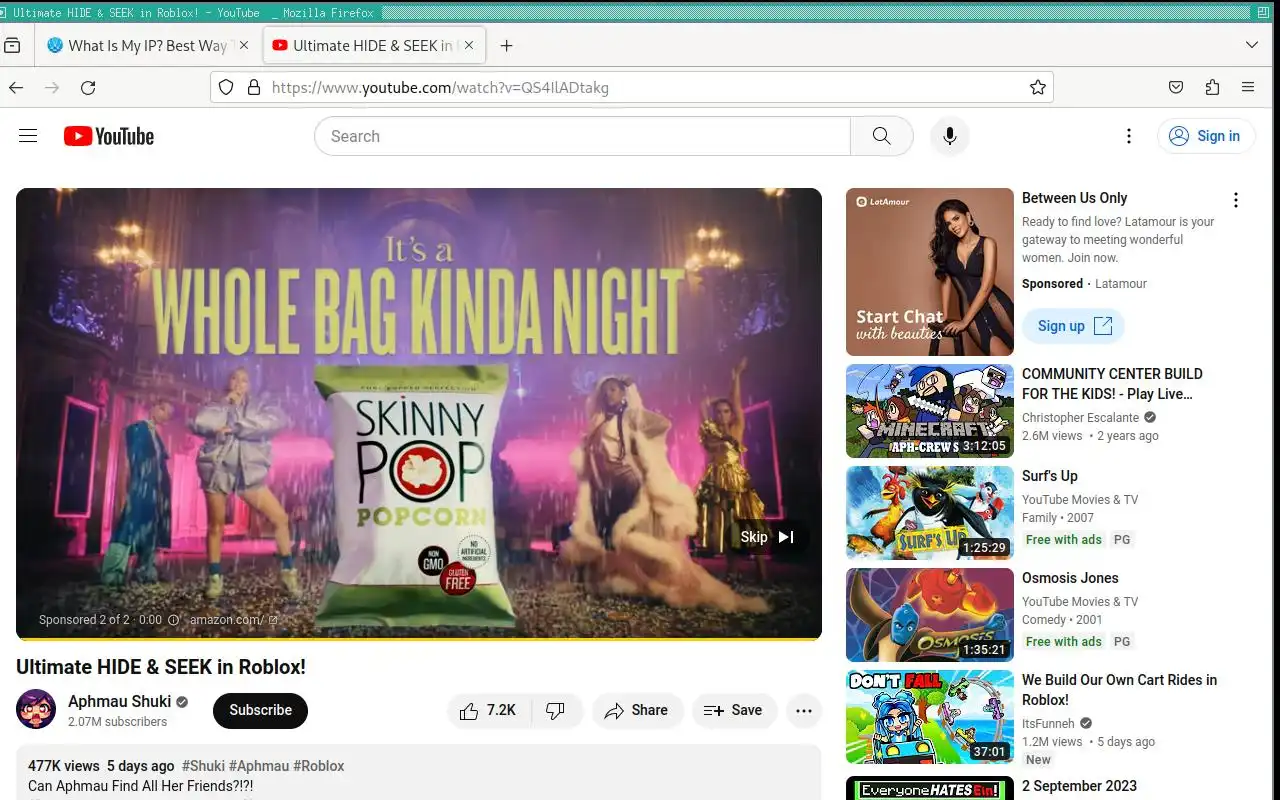This screenshot has height=800, width=1280.
Task: Click the YouTube logo
Action: click(109, 136)
